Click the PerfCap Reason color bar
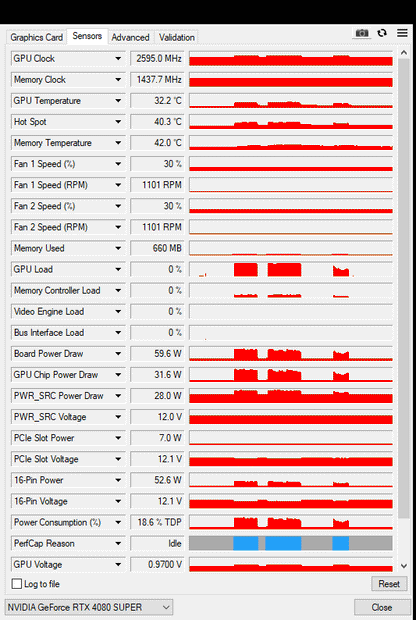 point(291,543)
